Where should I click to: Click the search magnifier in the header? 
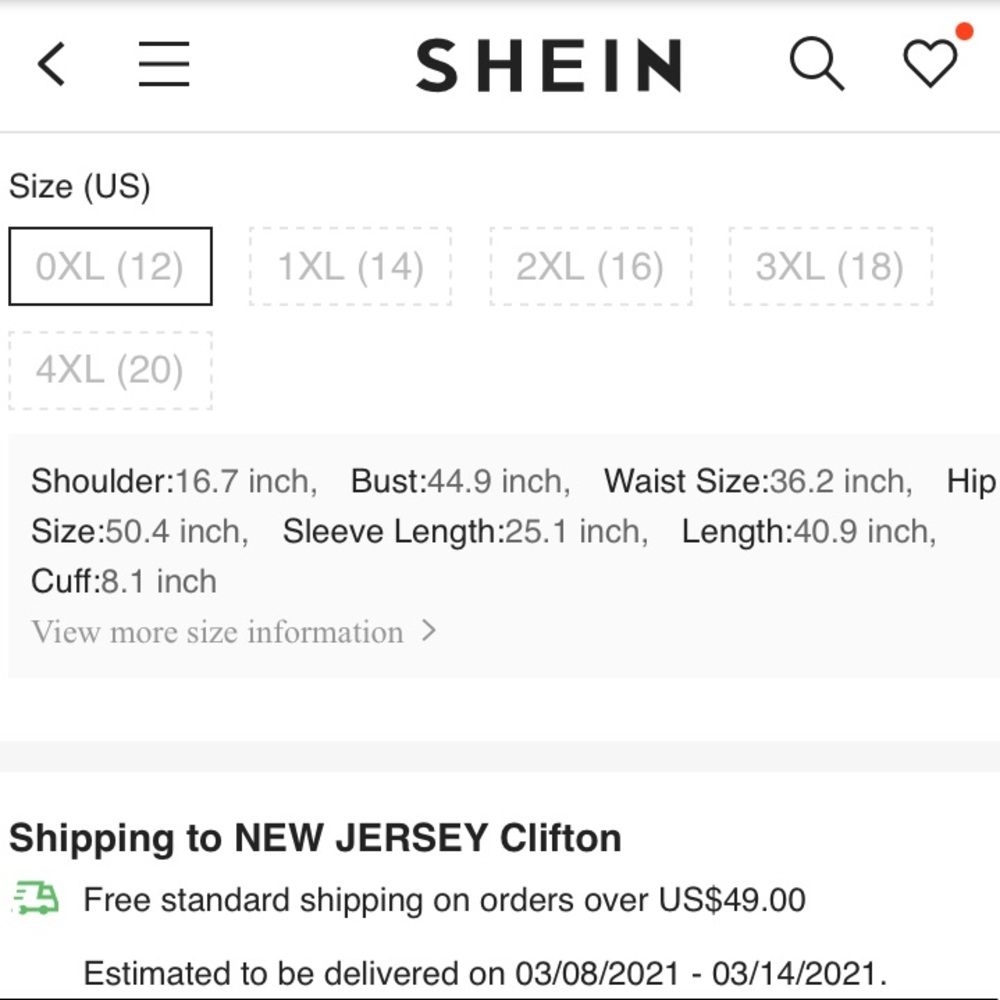tap(816, 64)
